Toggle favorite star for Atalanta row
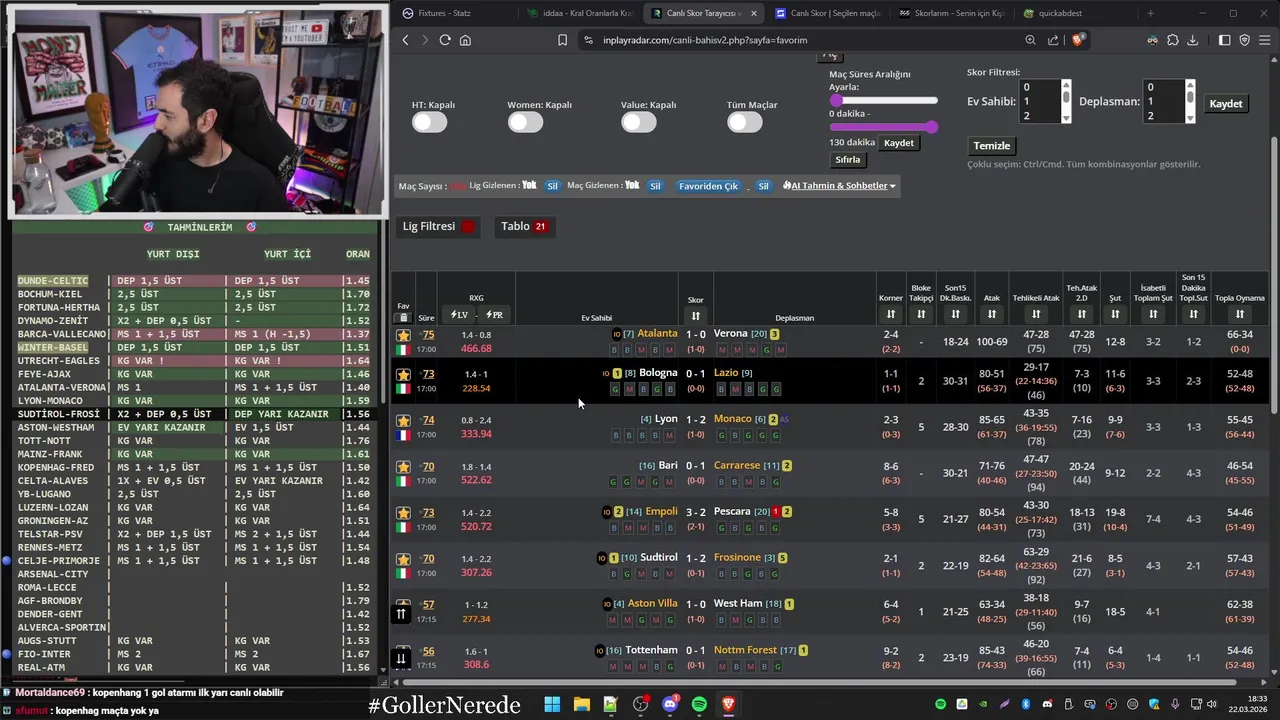 [x=403, y=336]
